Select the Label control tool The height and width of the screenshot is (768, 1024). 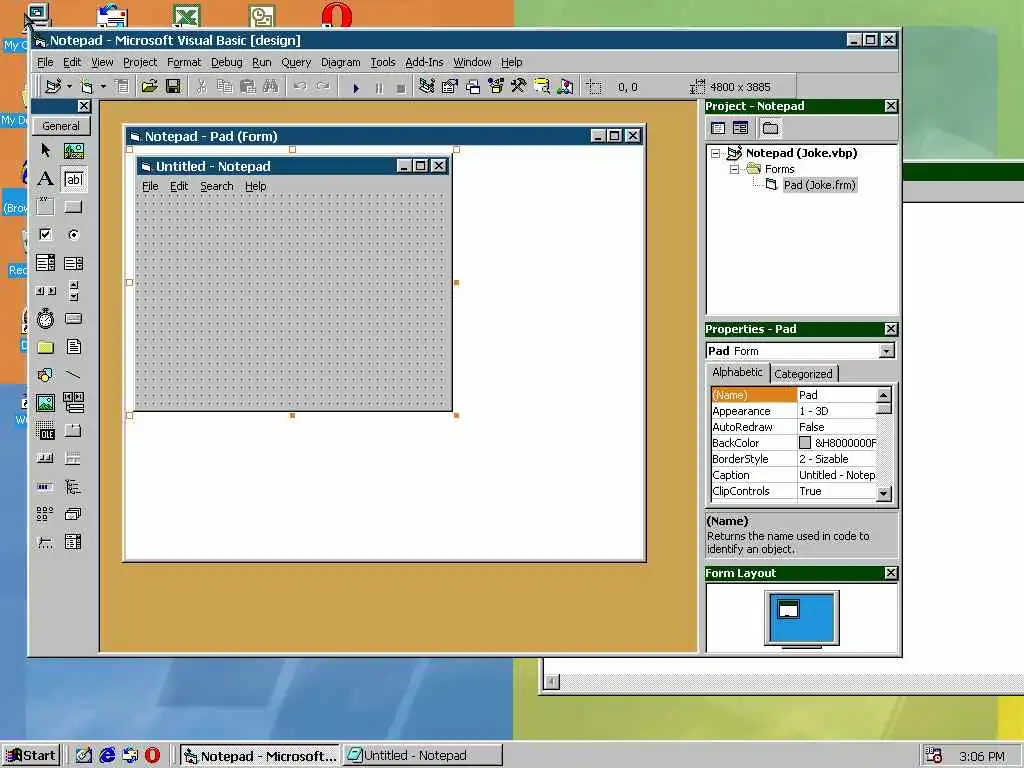pyautogui.click(x=45, y=179)
